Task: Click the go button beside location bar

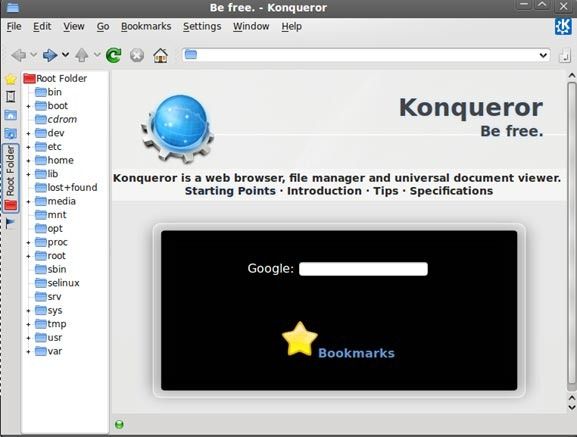Action: [564, 56]
